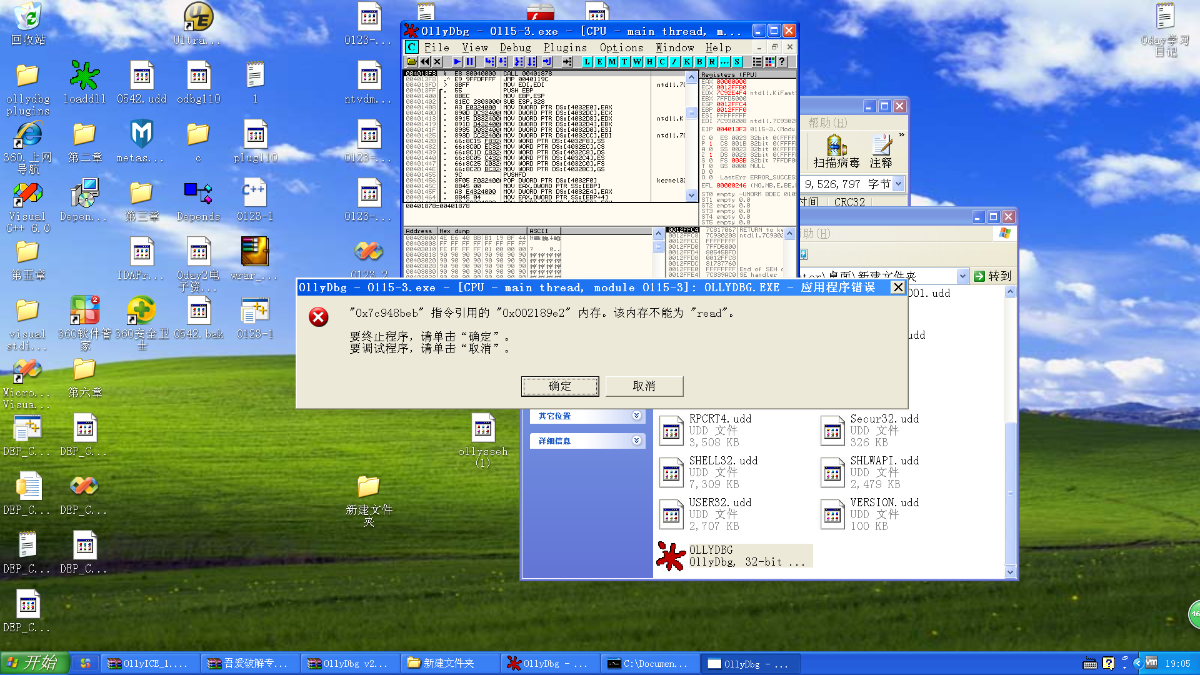1200x675 pixels.
Task: Switch to the CRC32 column tab
Action: tap(848, 202)
